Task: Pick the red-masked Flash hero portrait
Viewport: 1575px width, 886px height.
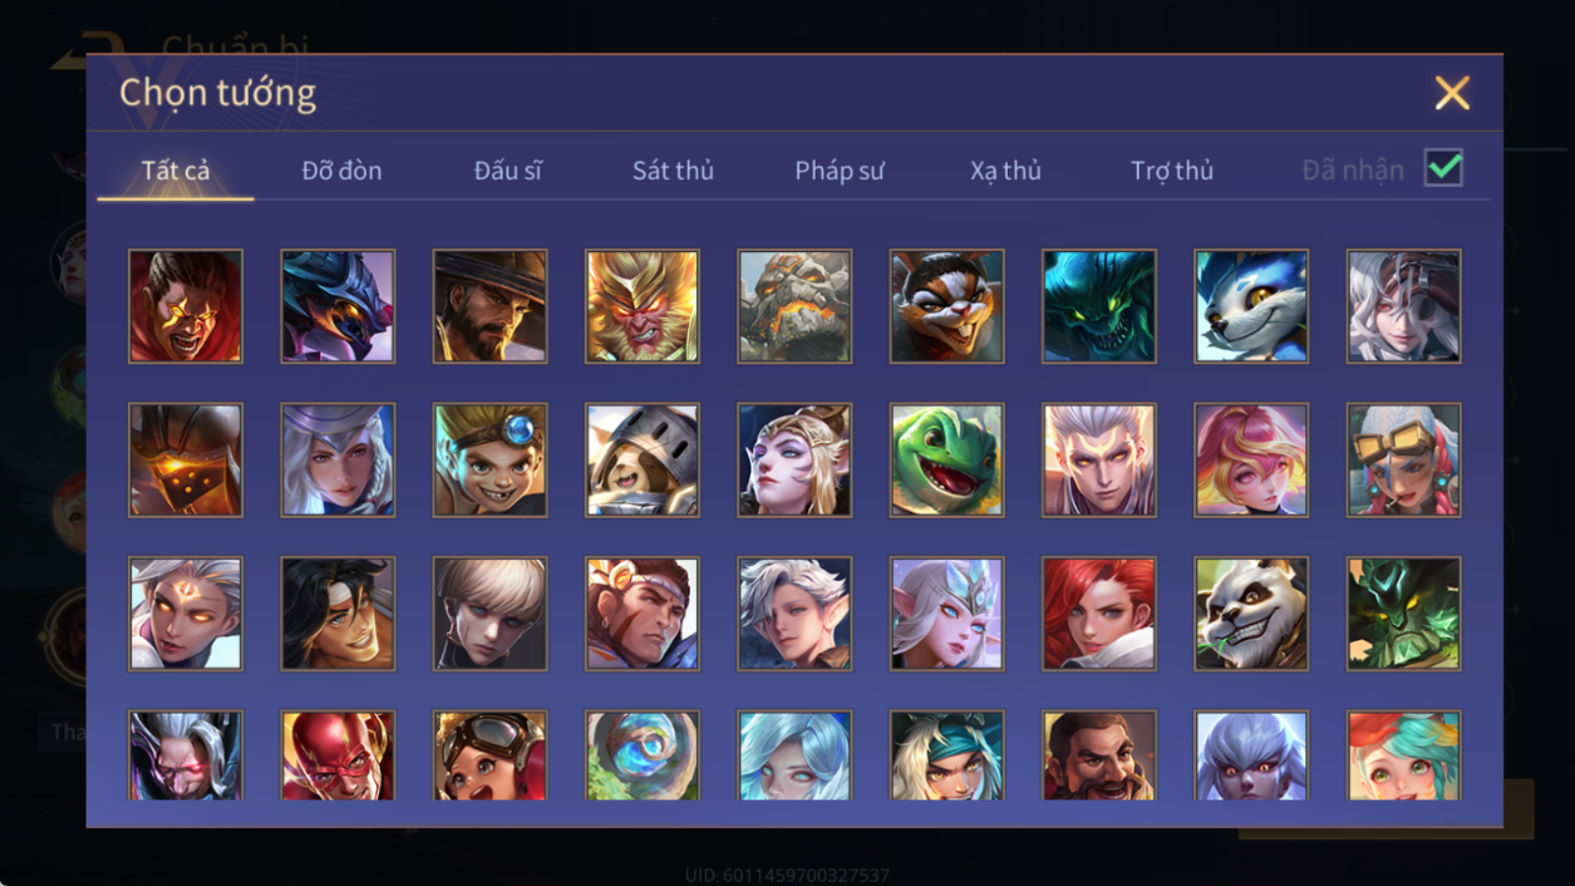Action: [x=337, y=756]
